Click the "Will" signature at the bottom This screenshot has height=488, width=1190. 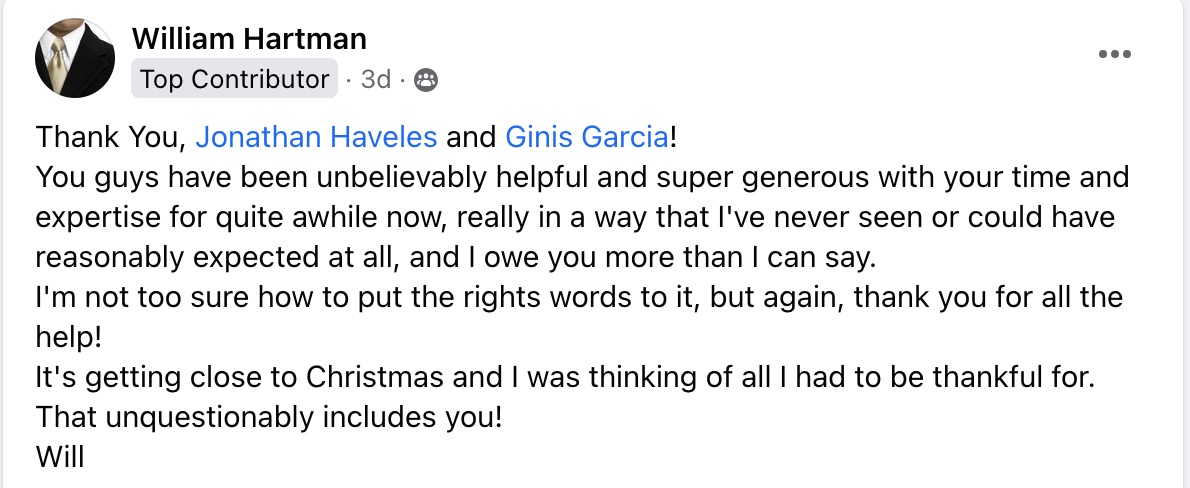[60, 457]
